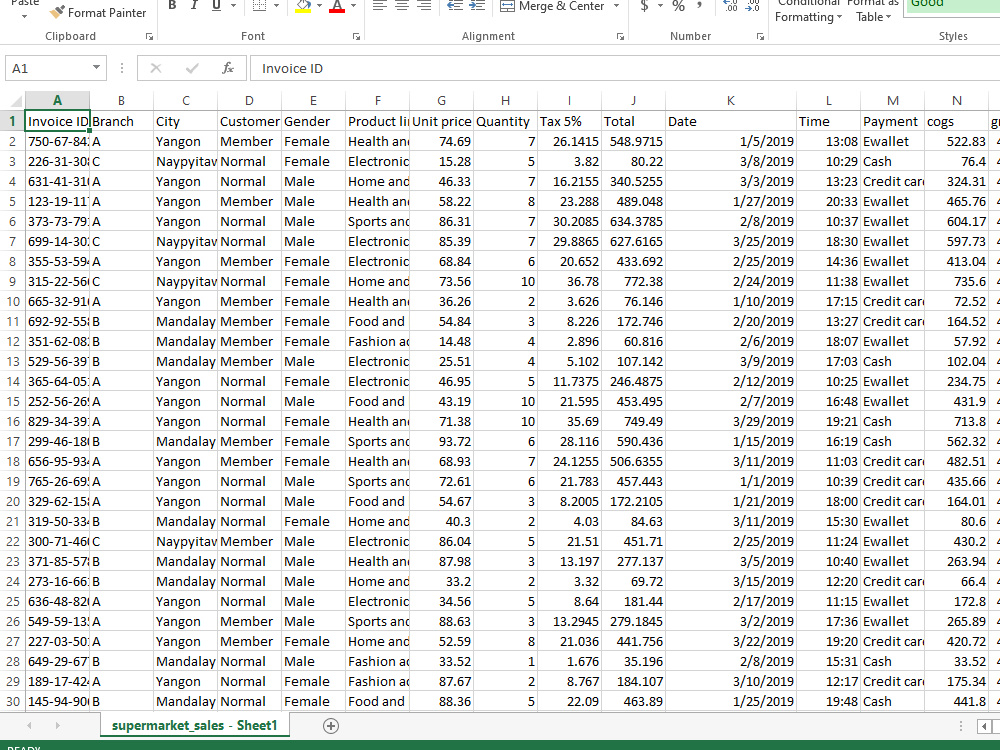Open the Format as Table gallery

coord(873,10)
